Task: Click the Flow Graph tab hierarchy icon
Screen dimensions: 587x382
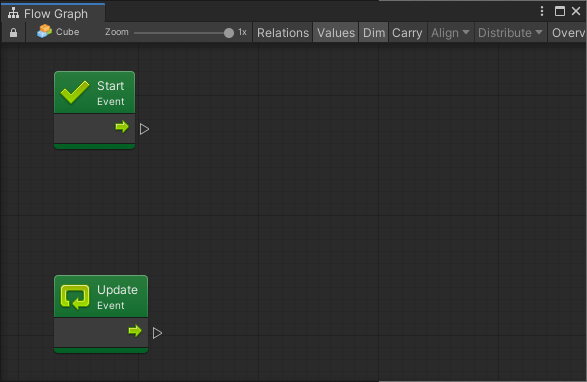Action: (x=13, y=13)
